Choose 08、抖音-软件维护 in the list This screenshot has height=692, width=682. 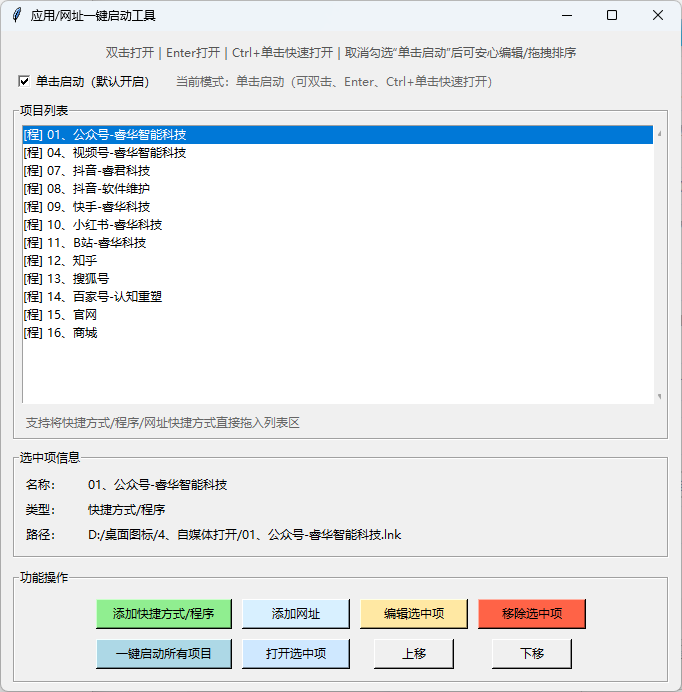click(x=86, y=189)
